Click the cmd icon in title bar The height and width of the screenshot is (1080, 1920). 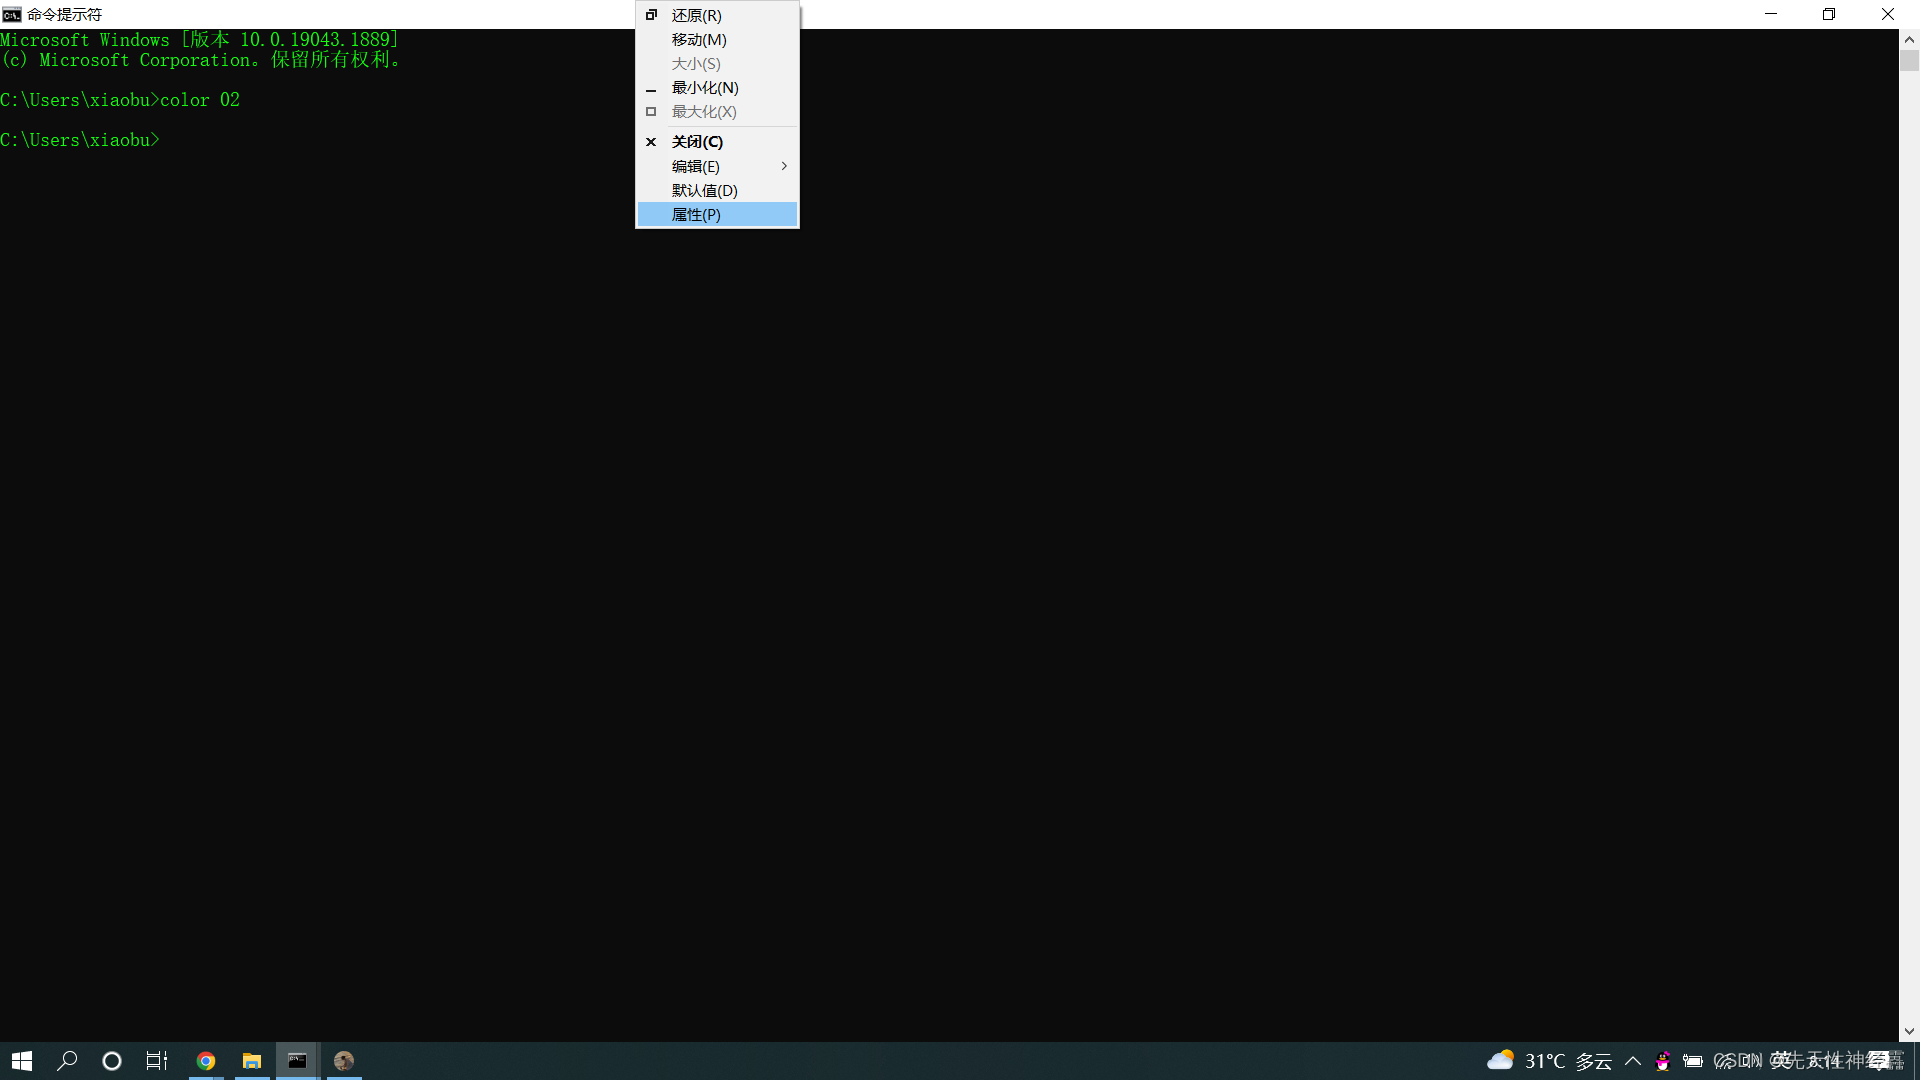click(12, 14)
